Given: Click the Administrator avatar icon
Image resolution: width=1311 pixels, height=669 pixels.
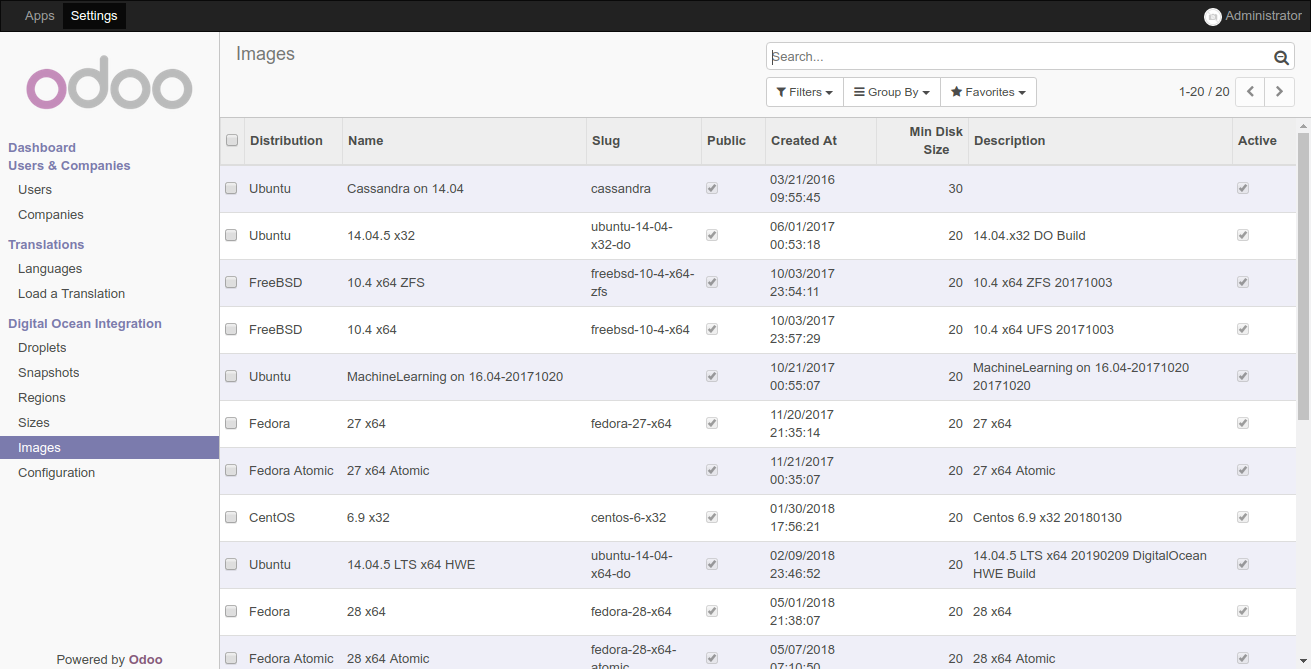Looking at the screenshot, I should coord(1213,16).
